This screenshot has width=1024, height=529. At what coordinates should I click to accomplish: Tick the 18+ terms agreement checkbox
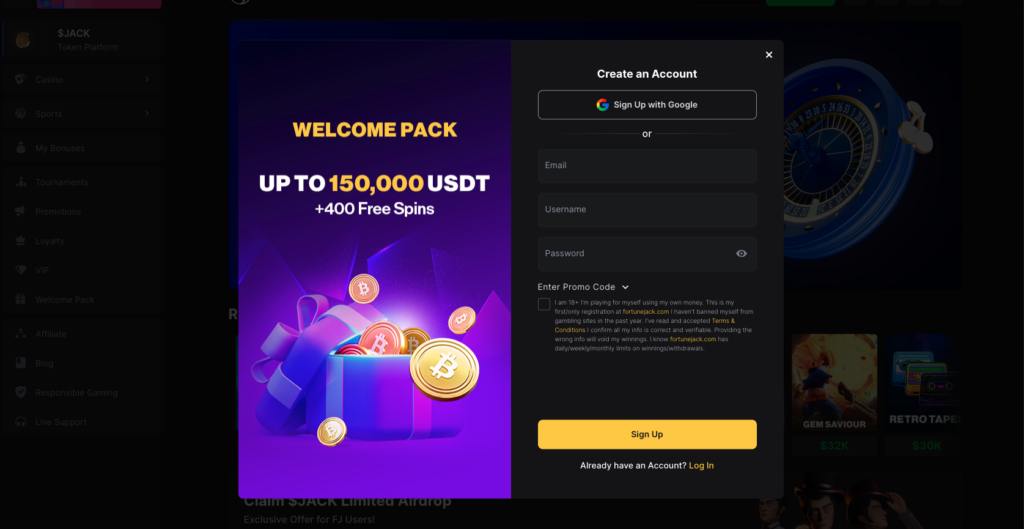click(544, 304)
